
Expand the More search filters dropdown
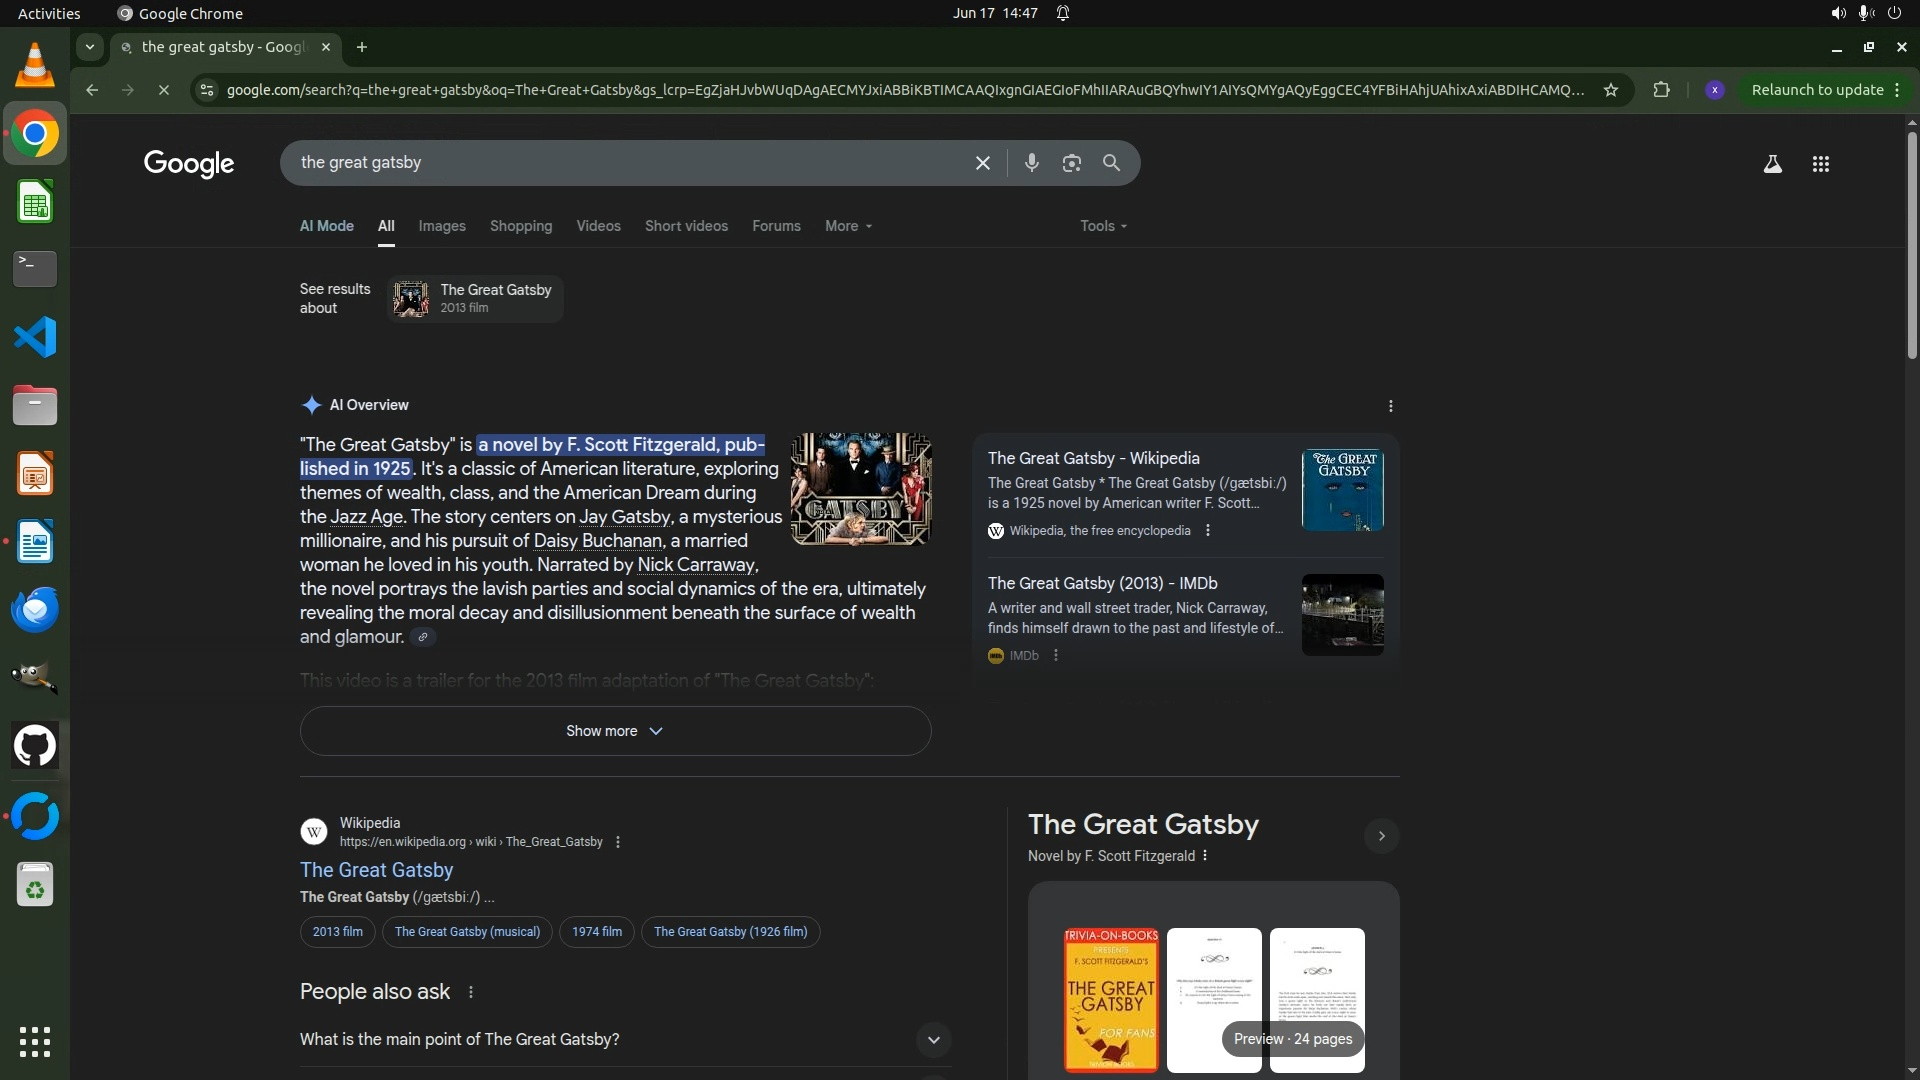pos(848,226)
